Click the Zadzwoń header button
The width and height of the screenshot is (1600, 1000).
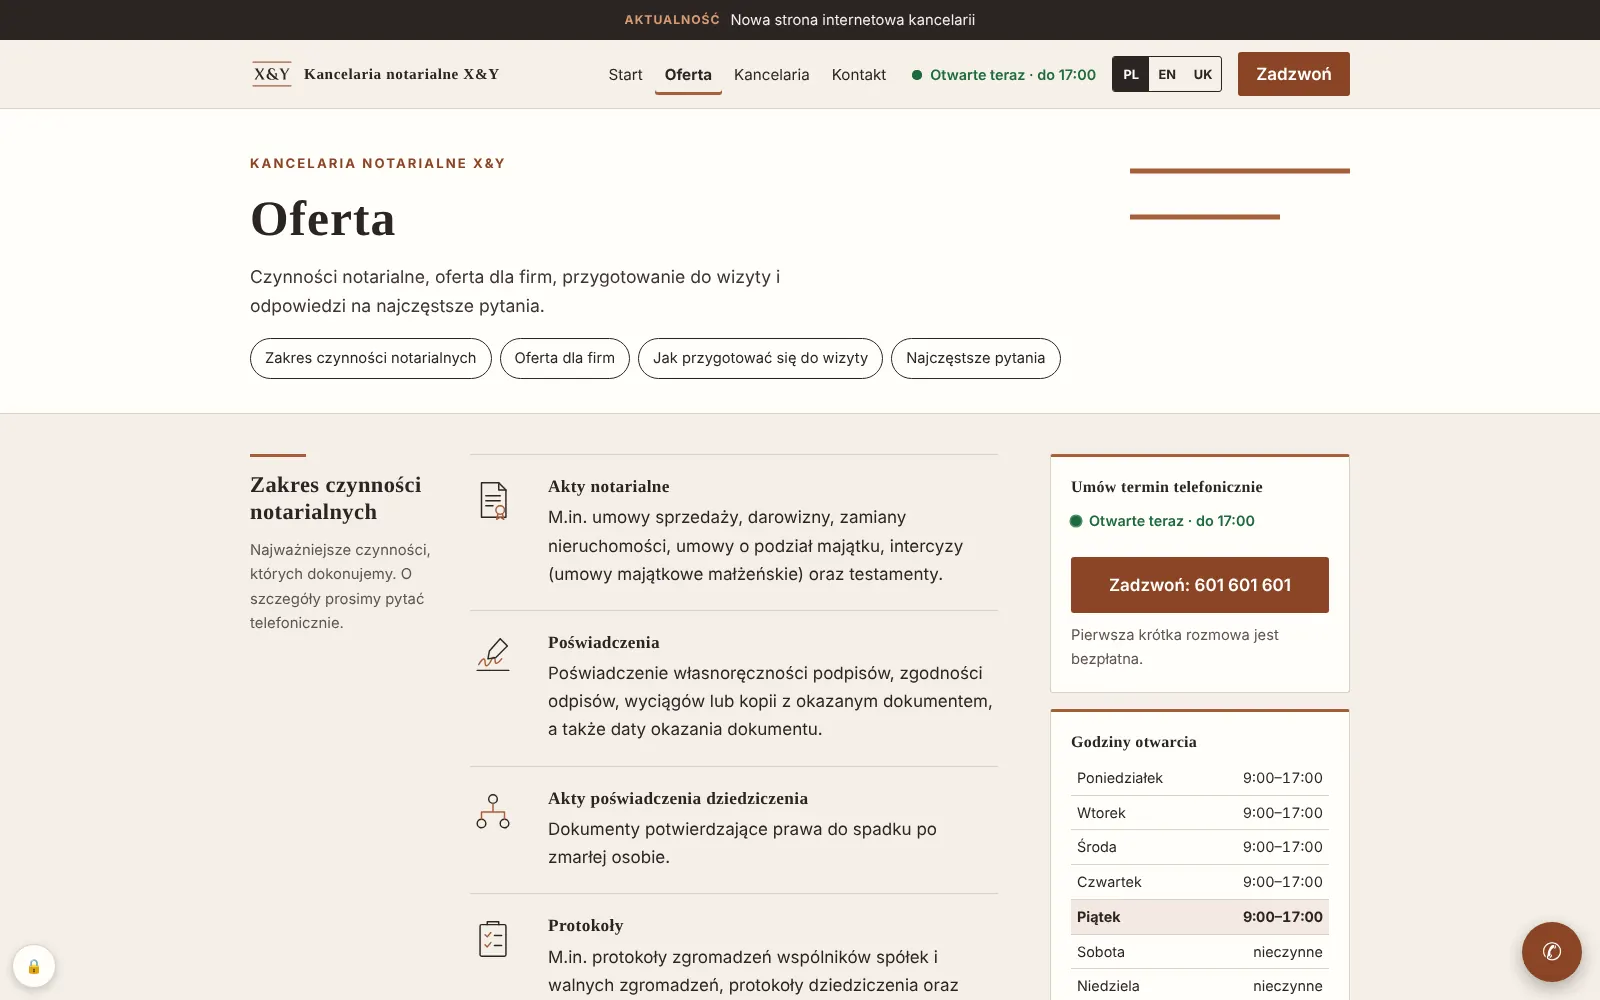(x=1293, y=74)
